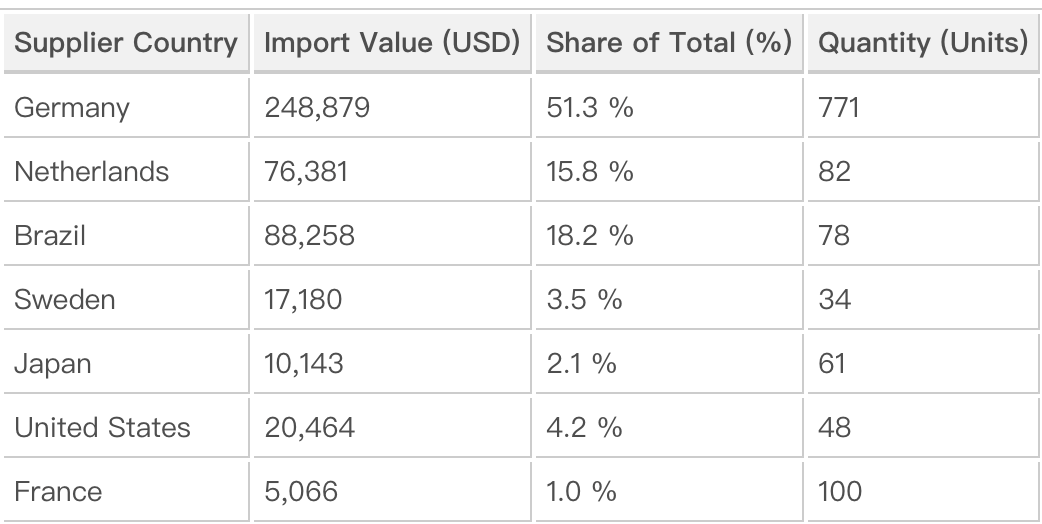Click the France country cell

(x=58, y=491)
